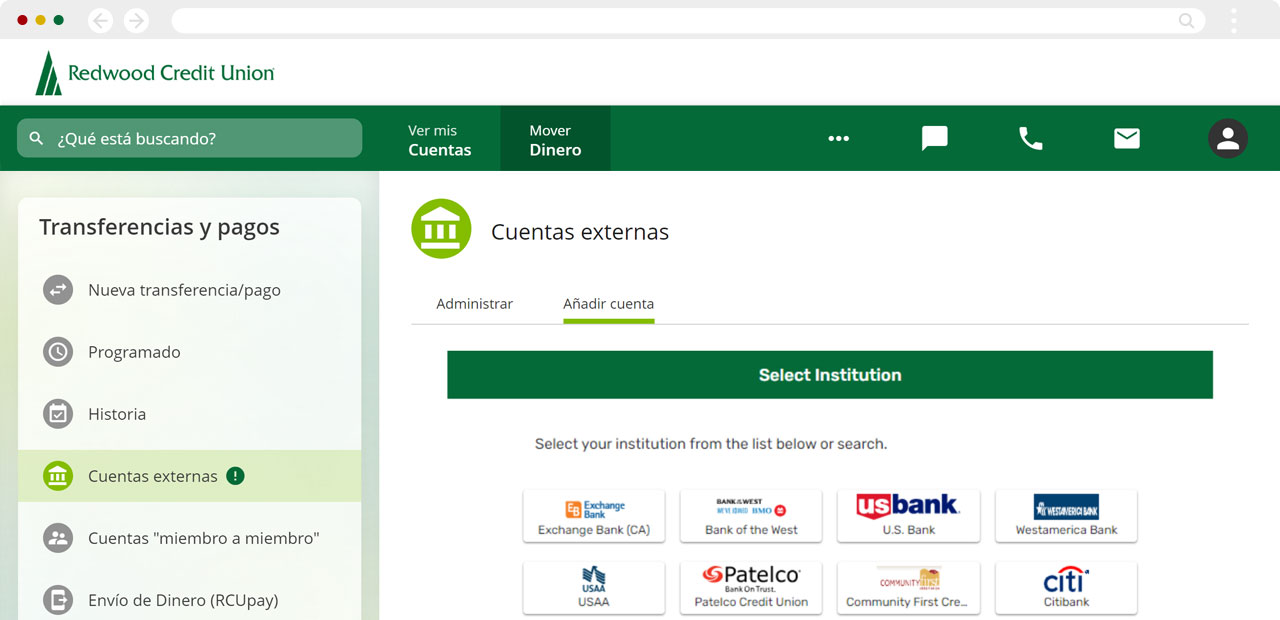Screen dimensions: 1280x620
Task: Click the miembro a miembro people icon
Action: point(58,538)
